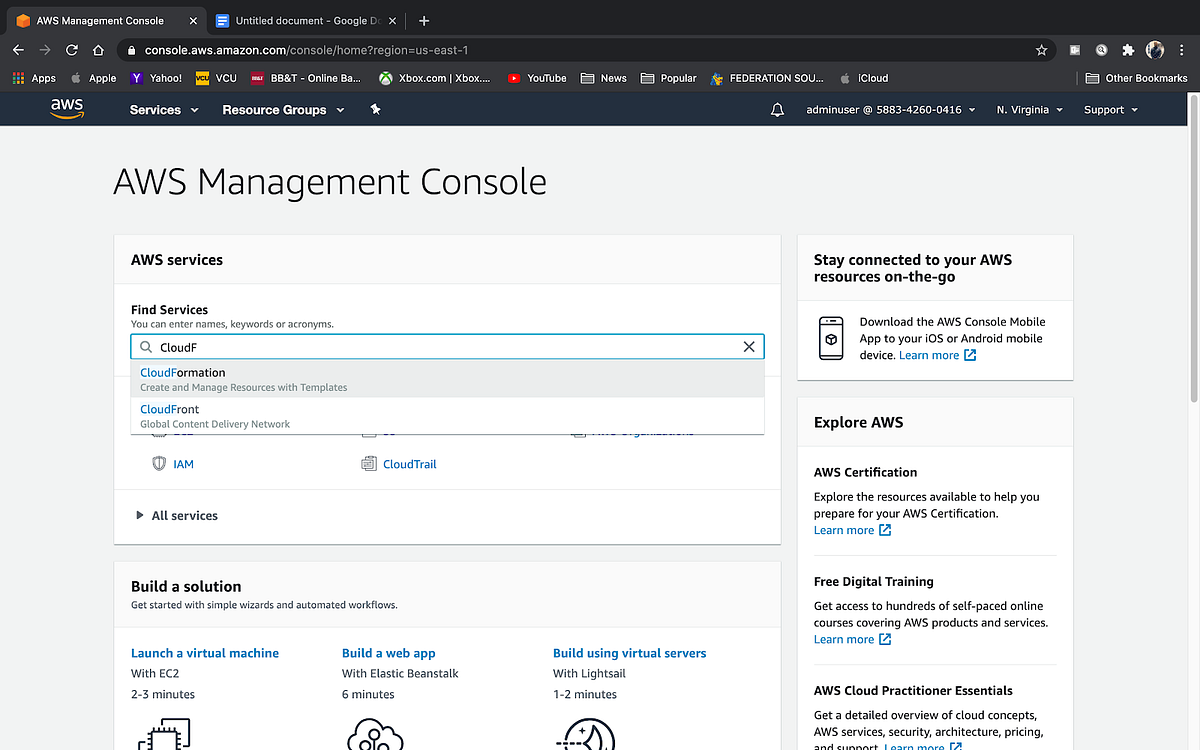The image size is (1200, 750).
Task: Click the bookmark star in the address bar
Action: coord(1041,50)
